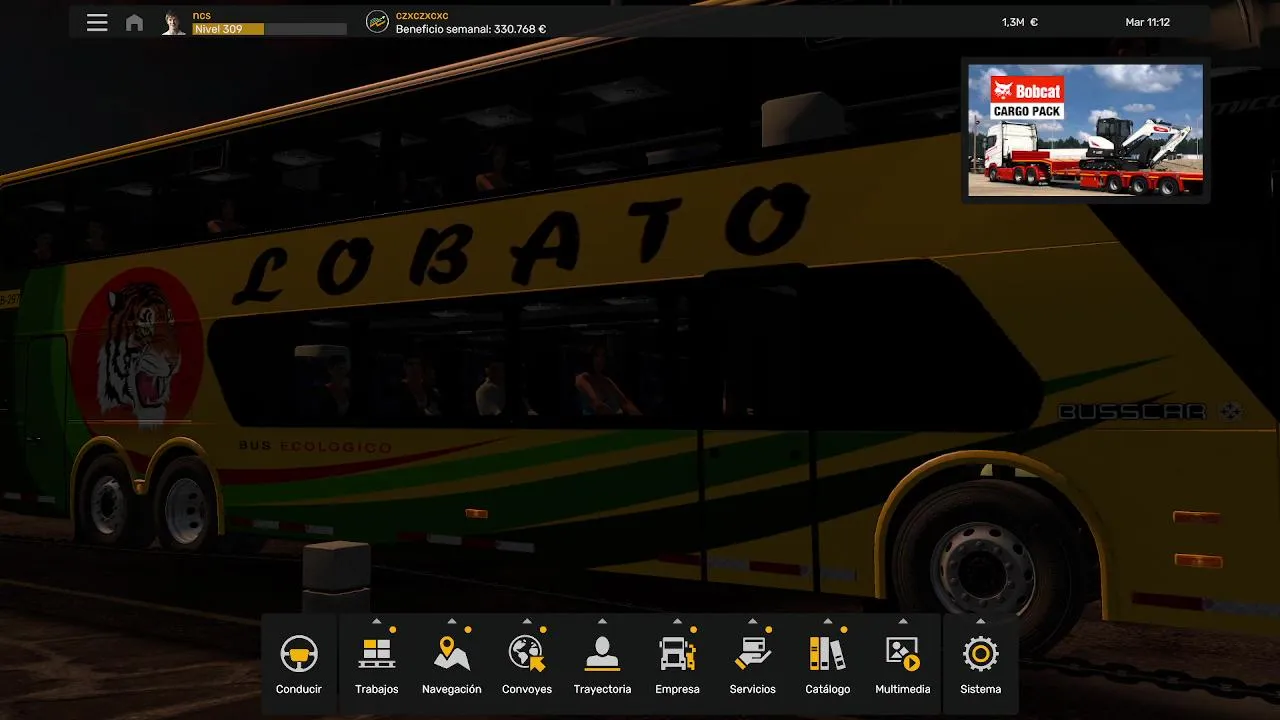Open the Trabajos cargo boxes icon
1280x720 pixels.
tap(377, 654)
